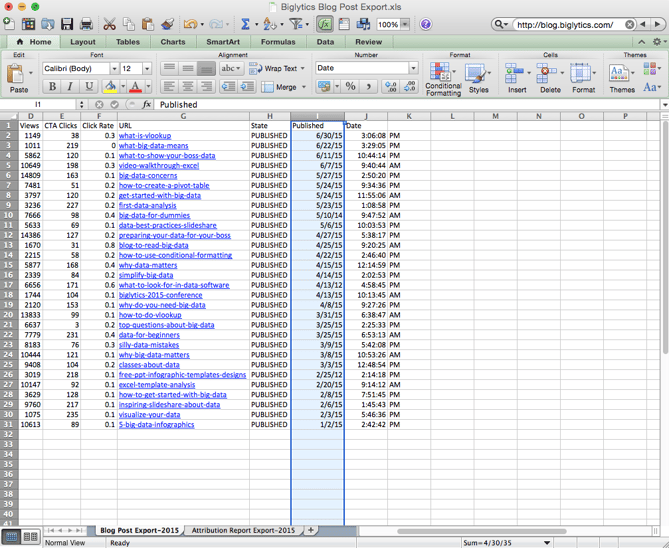This screenshot has width=669, height=548.
Task: Click the Print icon in toolbar
Action: (86, 24)
